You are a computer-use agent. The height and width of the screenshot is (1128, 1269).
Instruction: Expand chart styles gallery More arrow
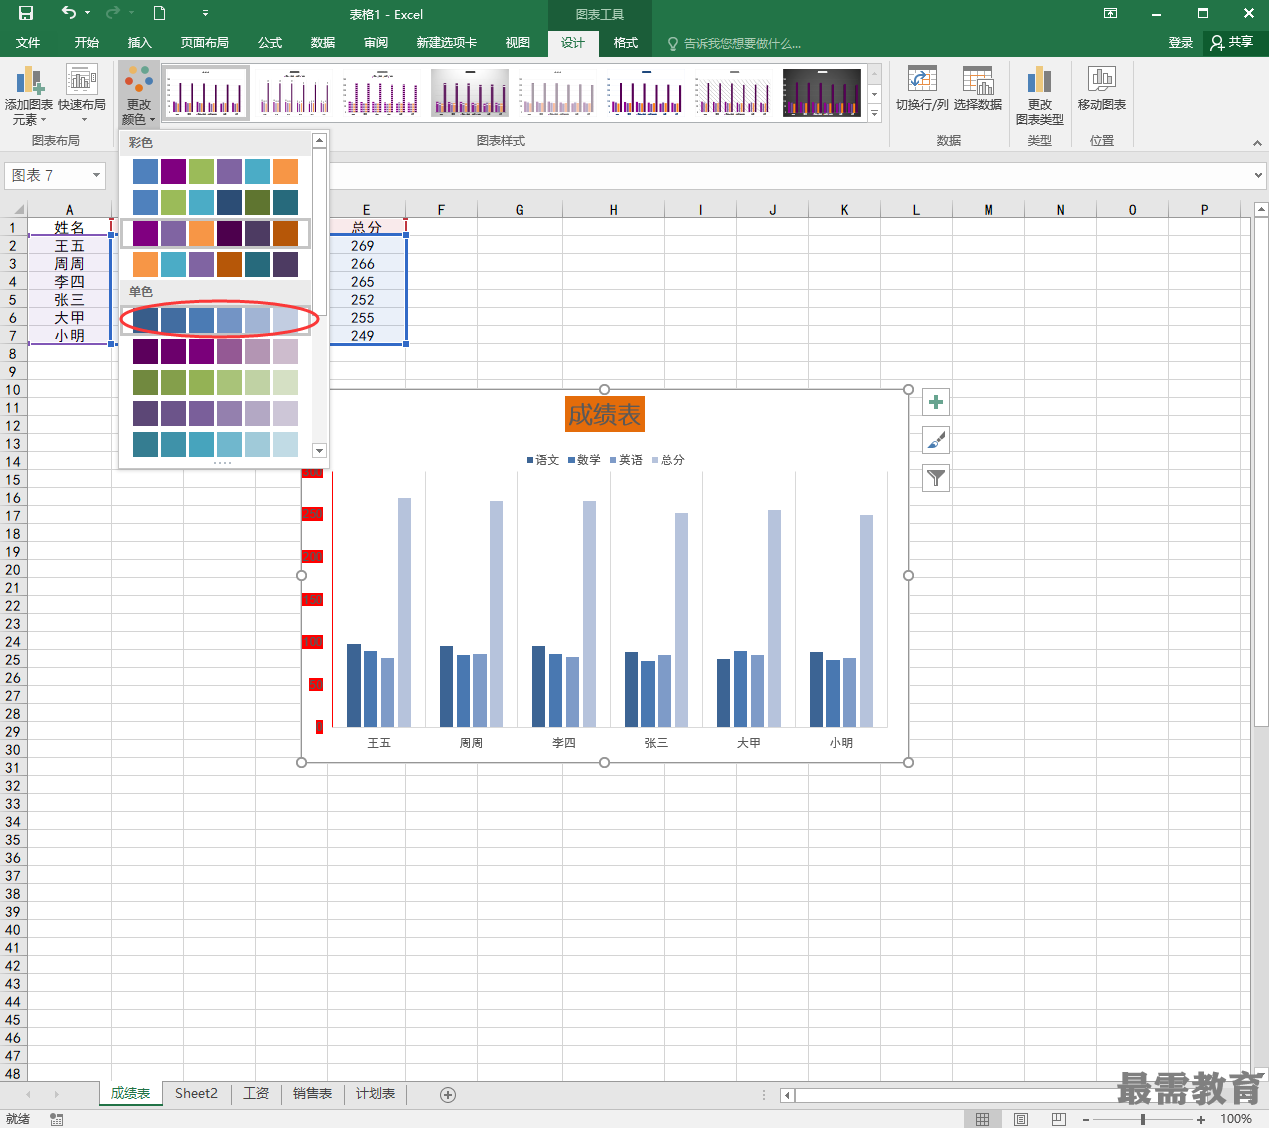[875, 115]
